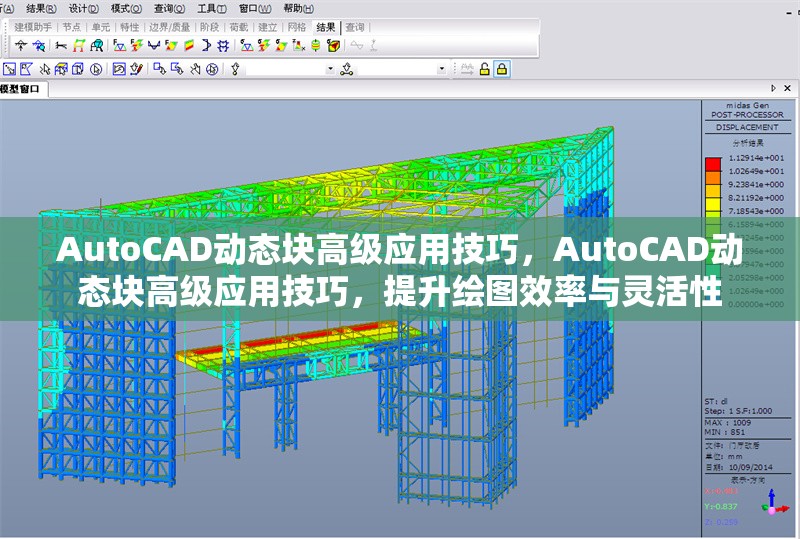Screen dimensions: 800x539
Task: Open the 帮助(H) menu
Action: 298,9
